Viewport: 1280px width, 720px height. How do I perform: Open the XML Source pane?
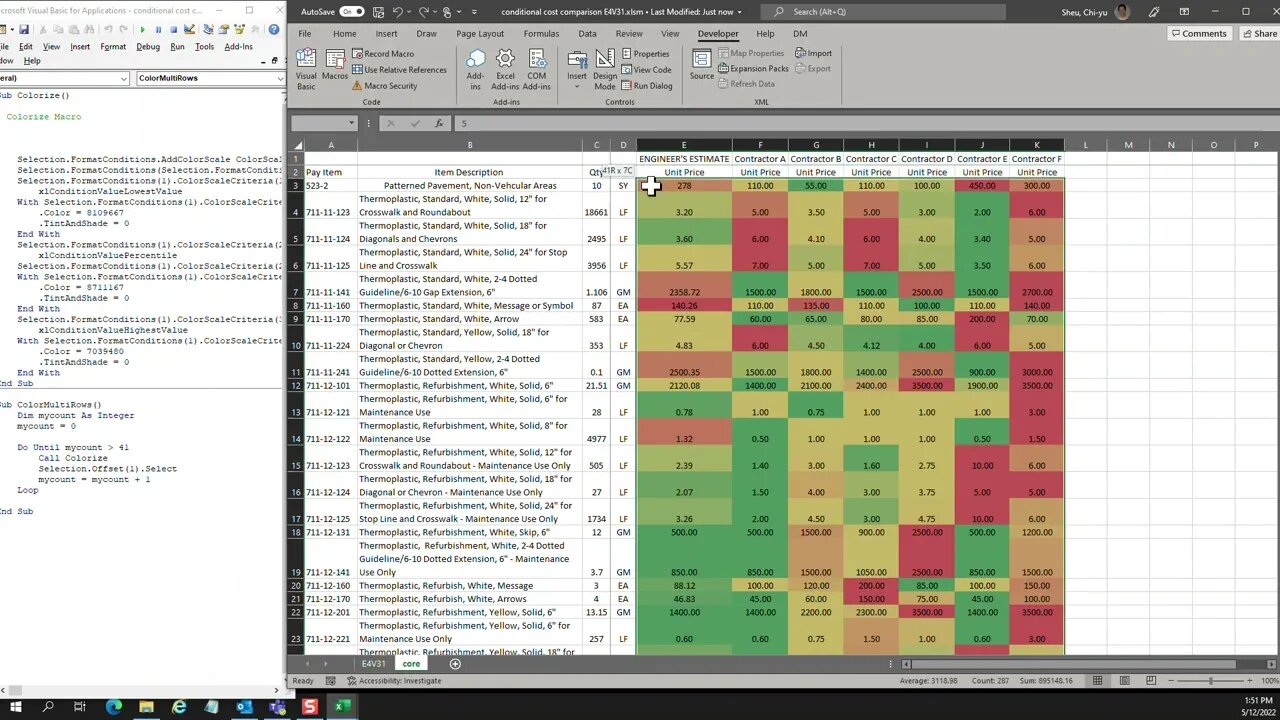pos(702,64)
